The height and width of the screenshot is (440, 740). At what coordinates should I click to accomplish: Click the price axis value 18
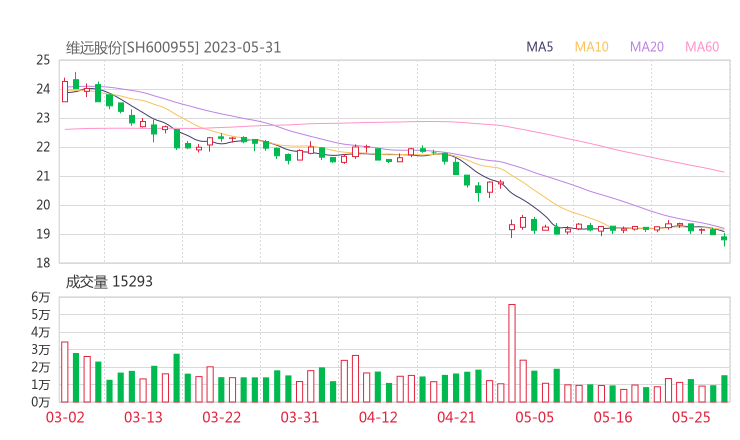43,263
